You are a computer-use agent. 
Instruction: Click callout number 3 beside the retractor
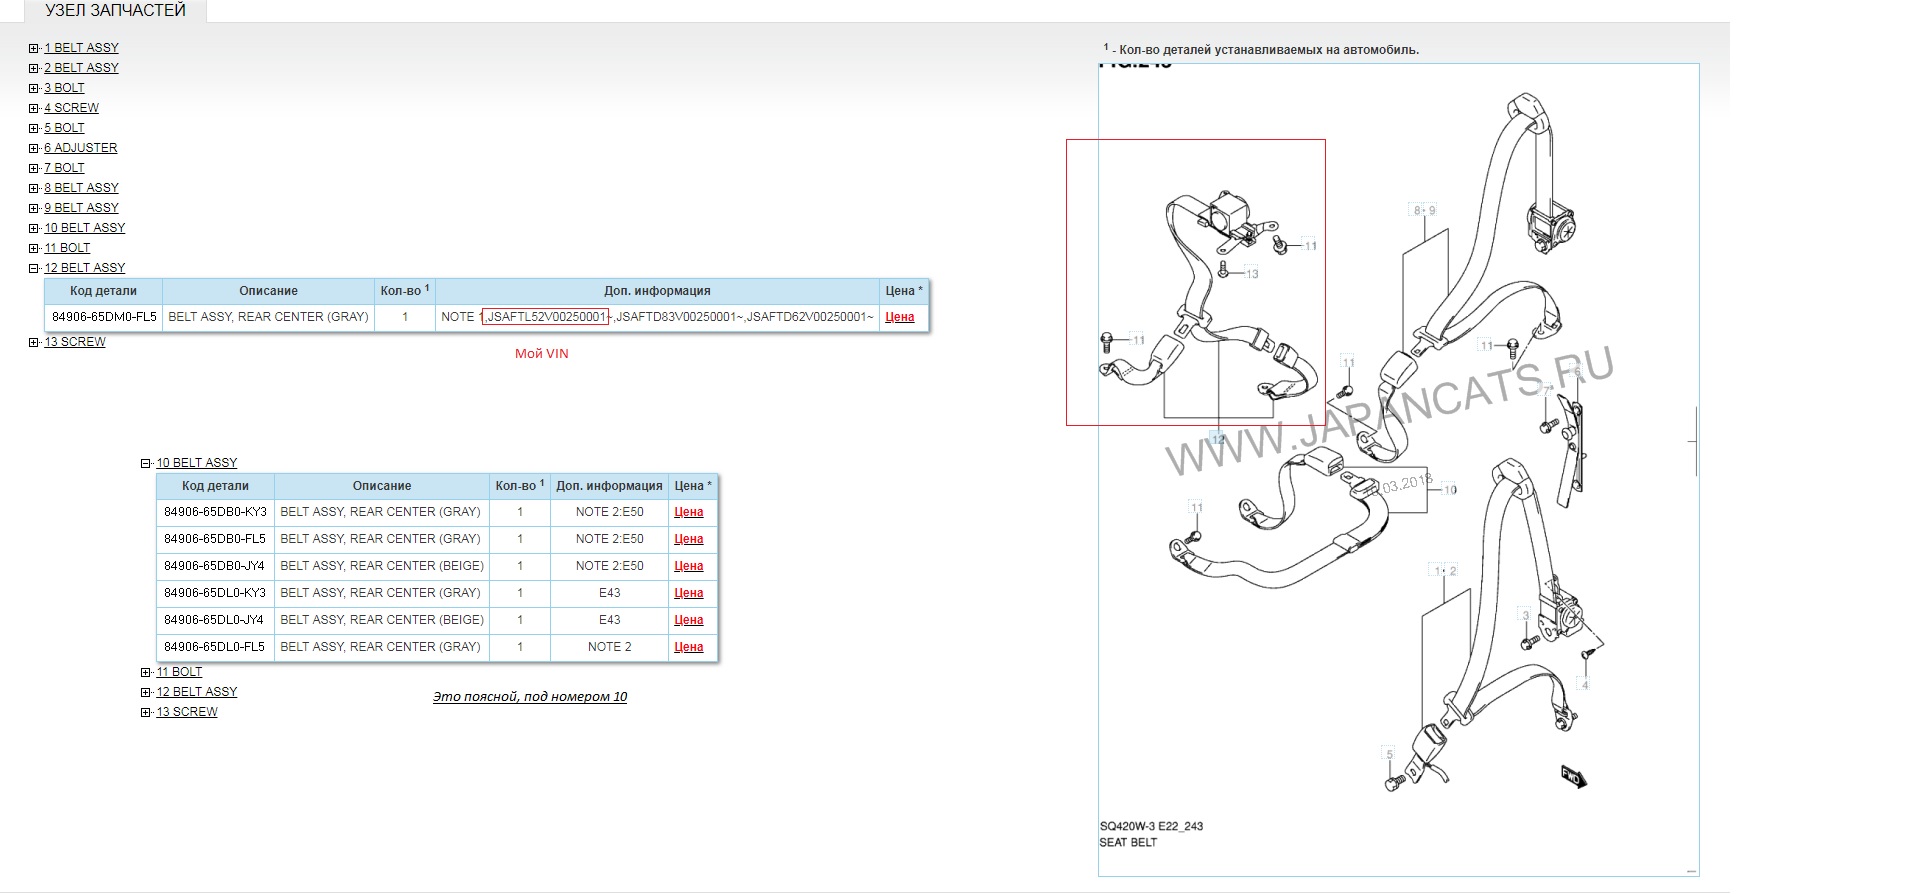1525,615
